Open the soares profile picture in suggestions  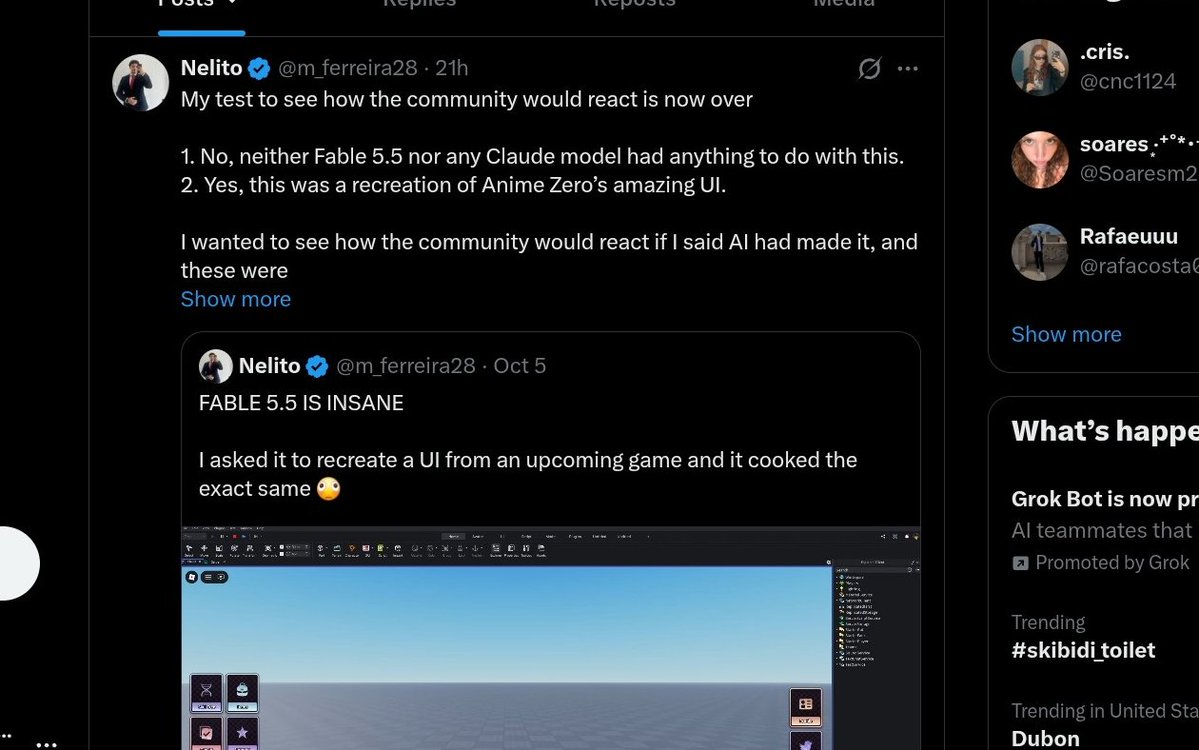coord(1040,160)
